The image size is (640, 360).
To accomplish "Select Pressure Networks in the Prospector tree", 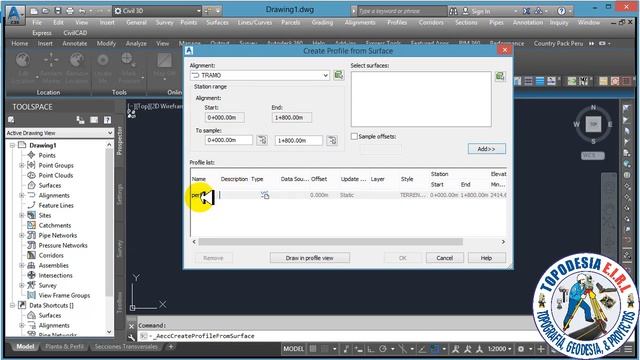I will pos(63,245).
